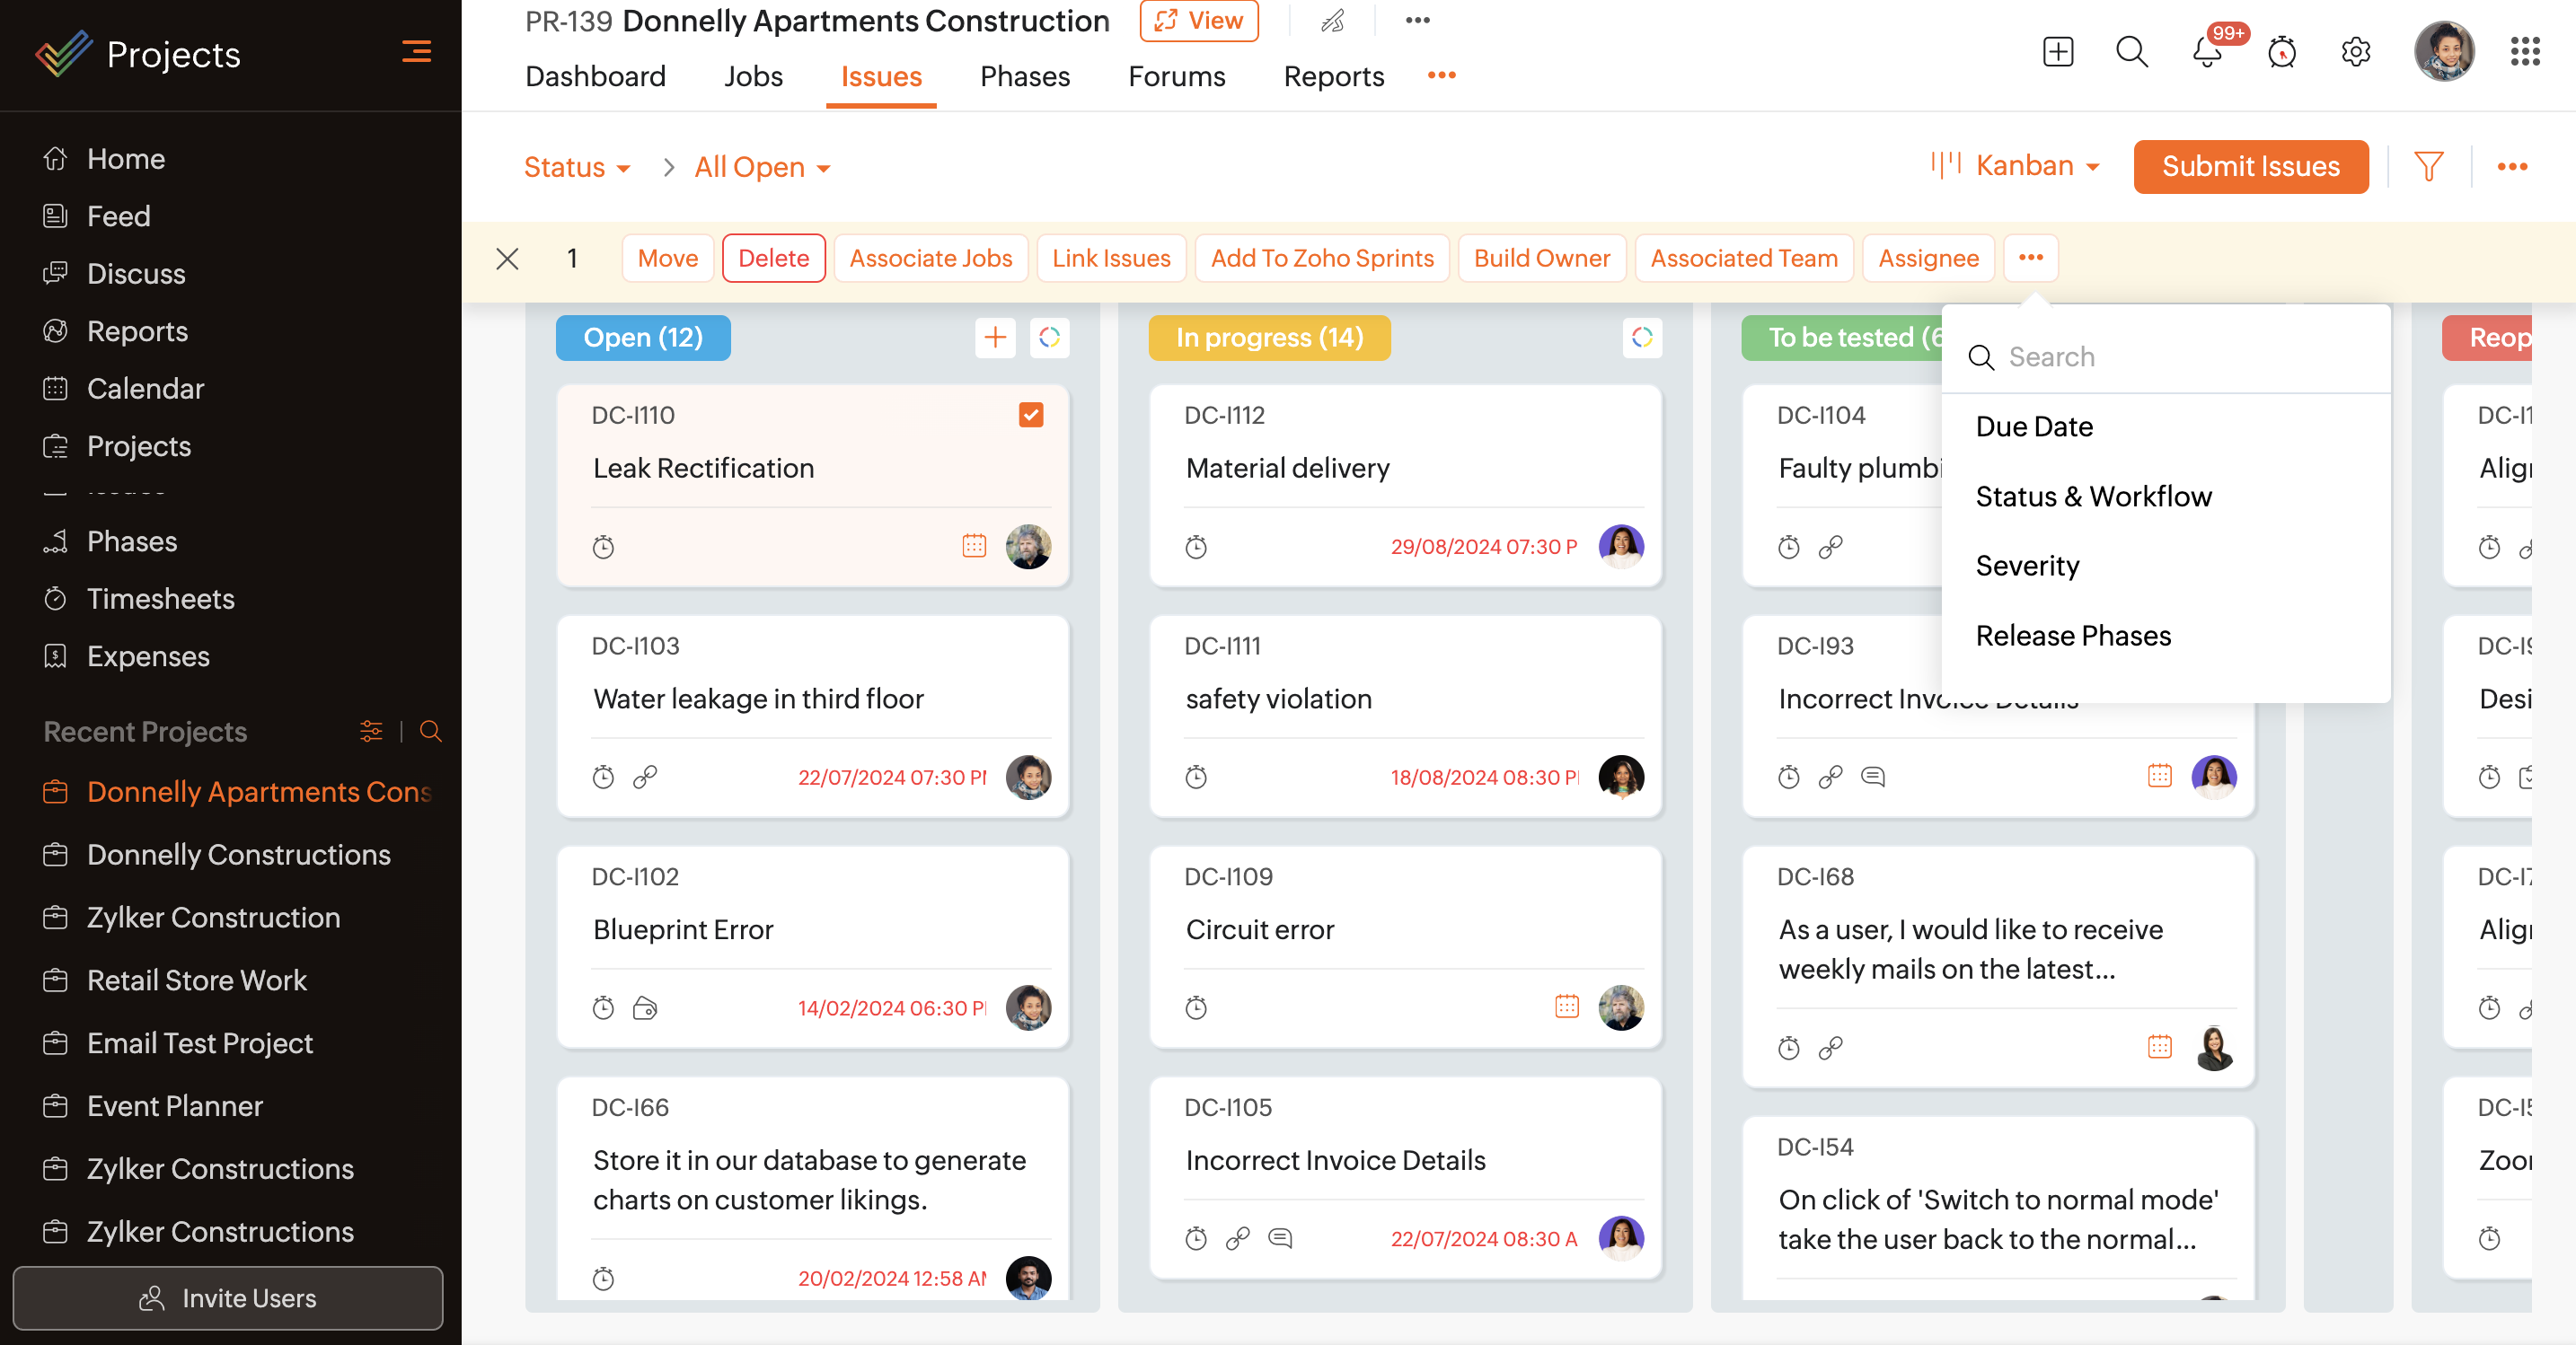Click the Submit Issues button
Screen dimensions: 2576x1345
click(2250, 166)
